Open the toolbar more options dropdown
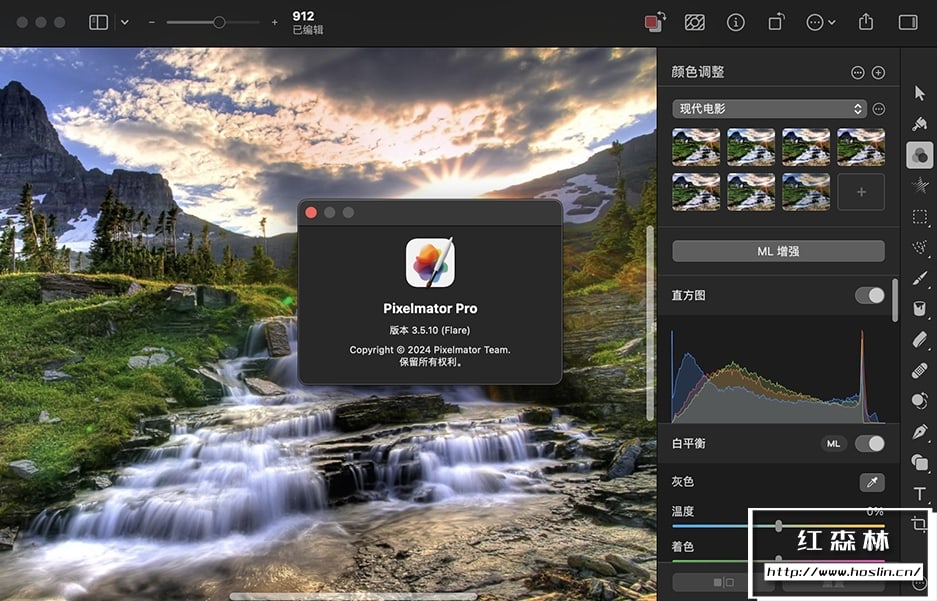This screenshot has height=601, width=937. tap(820, 23)
